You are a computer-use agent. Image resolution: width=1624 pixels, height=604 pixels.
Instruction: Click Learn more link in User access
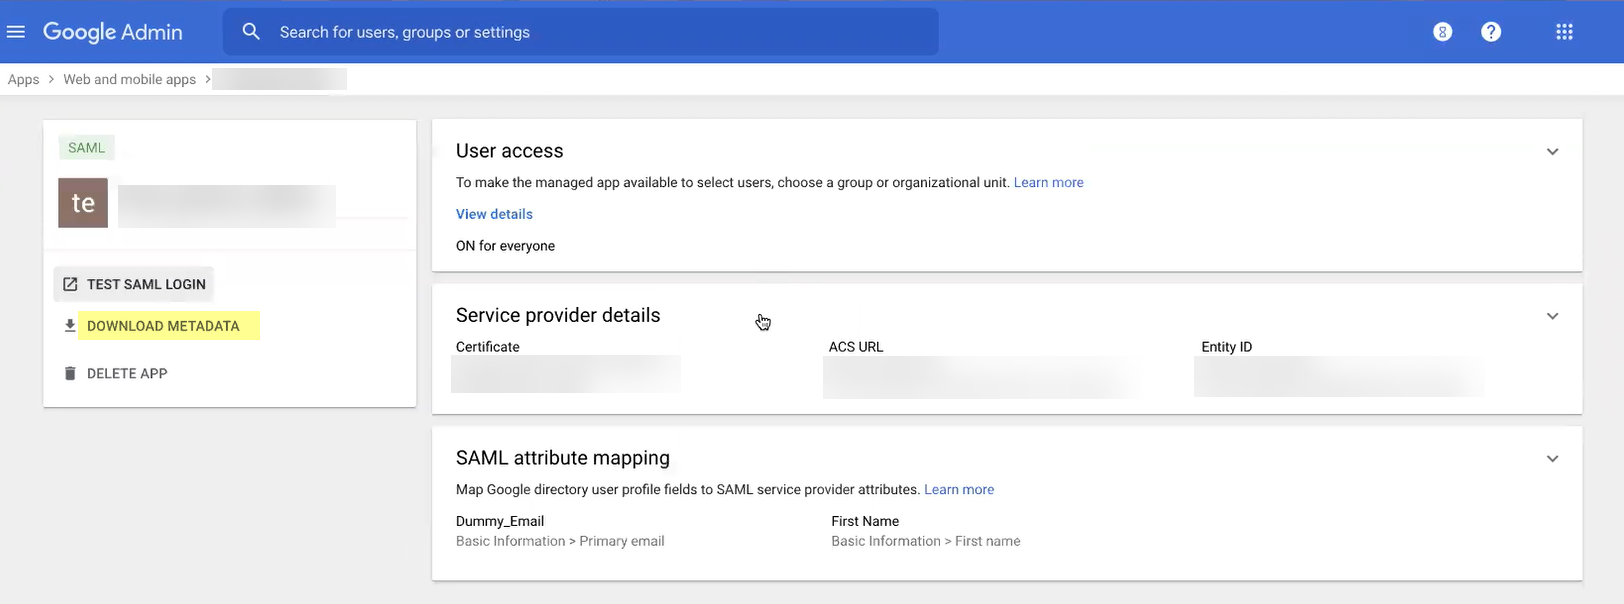coord(1048,183)
